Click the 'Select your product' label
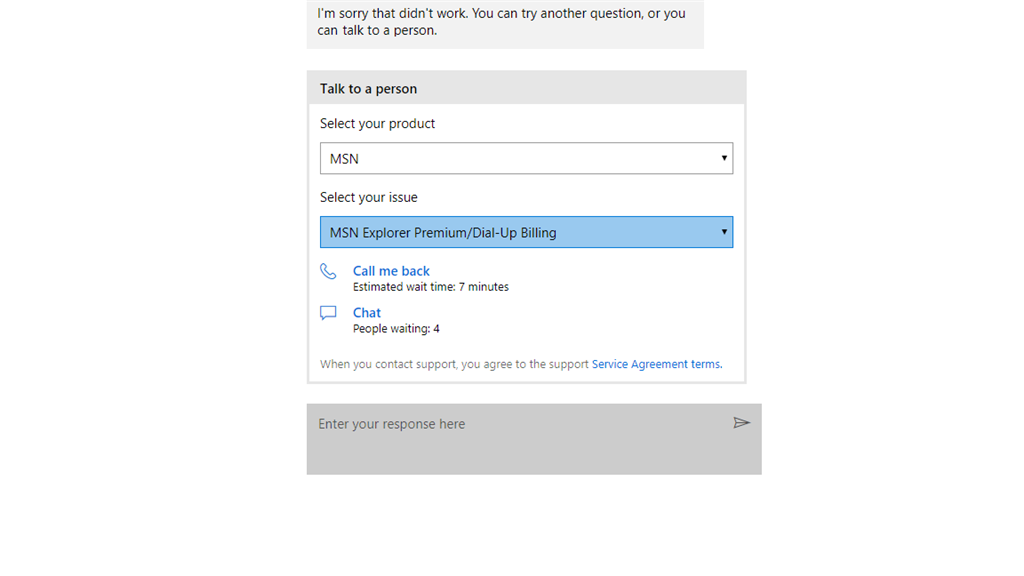 tap(377, 123)
